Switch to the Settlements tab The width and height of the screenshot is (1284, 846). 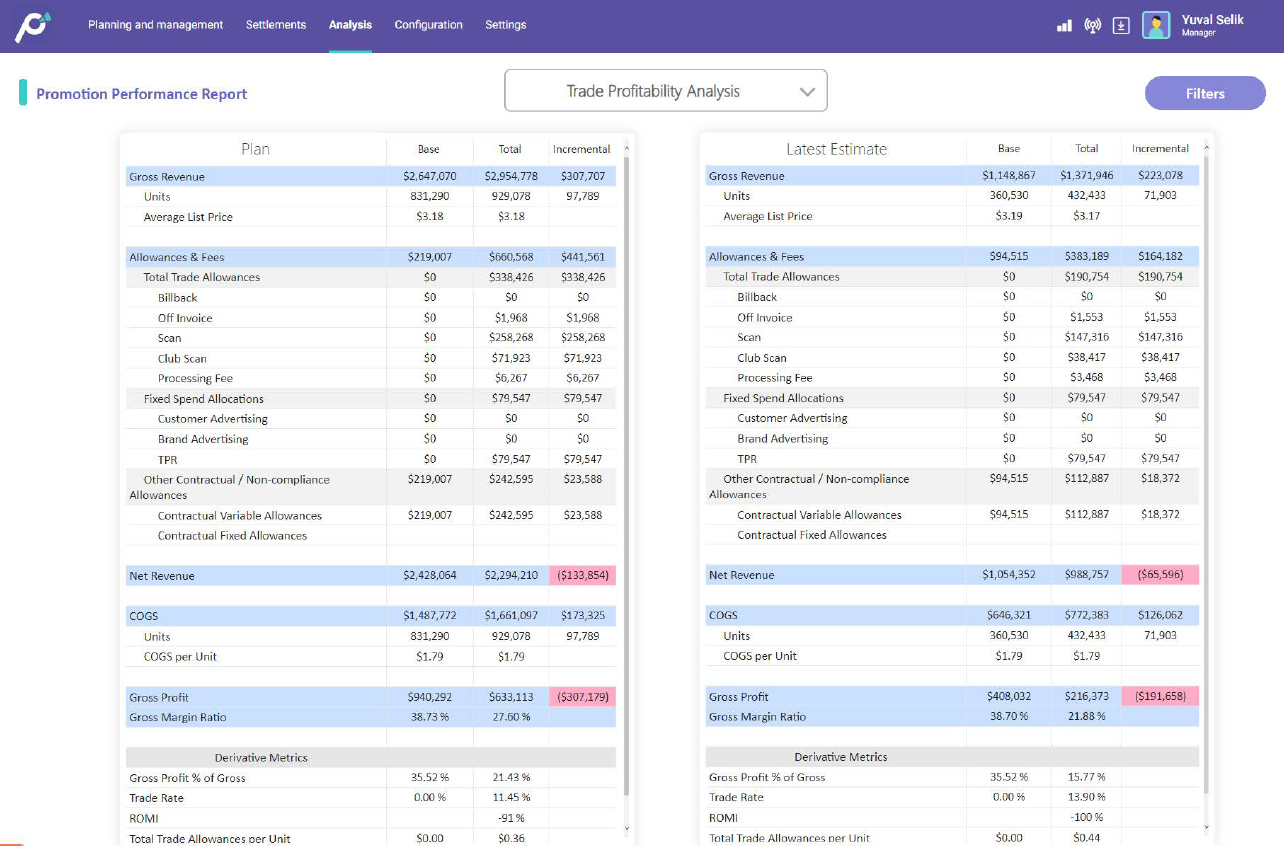tap(276, 25)
